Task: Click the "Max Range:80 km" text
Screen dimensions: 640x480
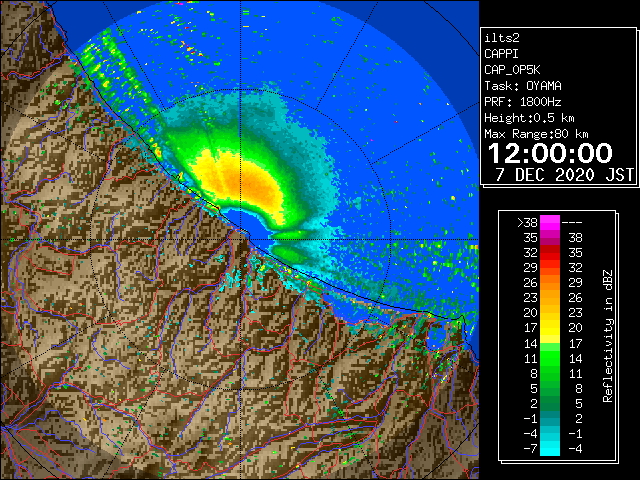Action: [536, 134]
